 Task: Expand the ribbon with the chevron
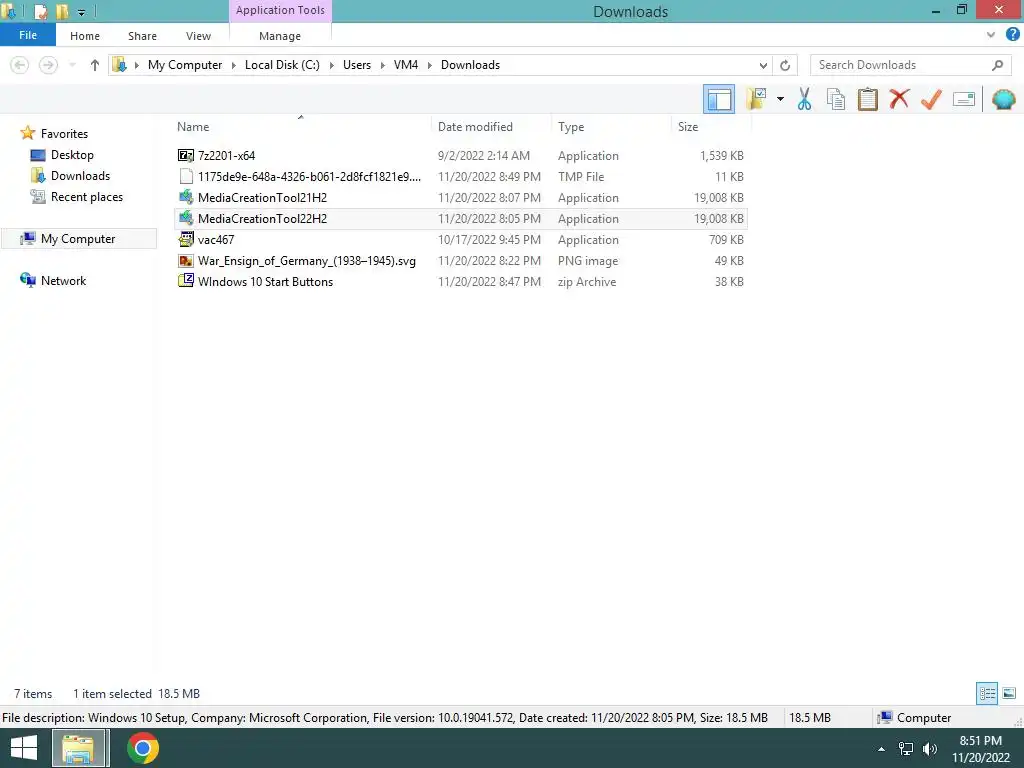[991, 35]
